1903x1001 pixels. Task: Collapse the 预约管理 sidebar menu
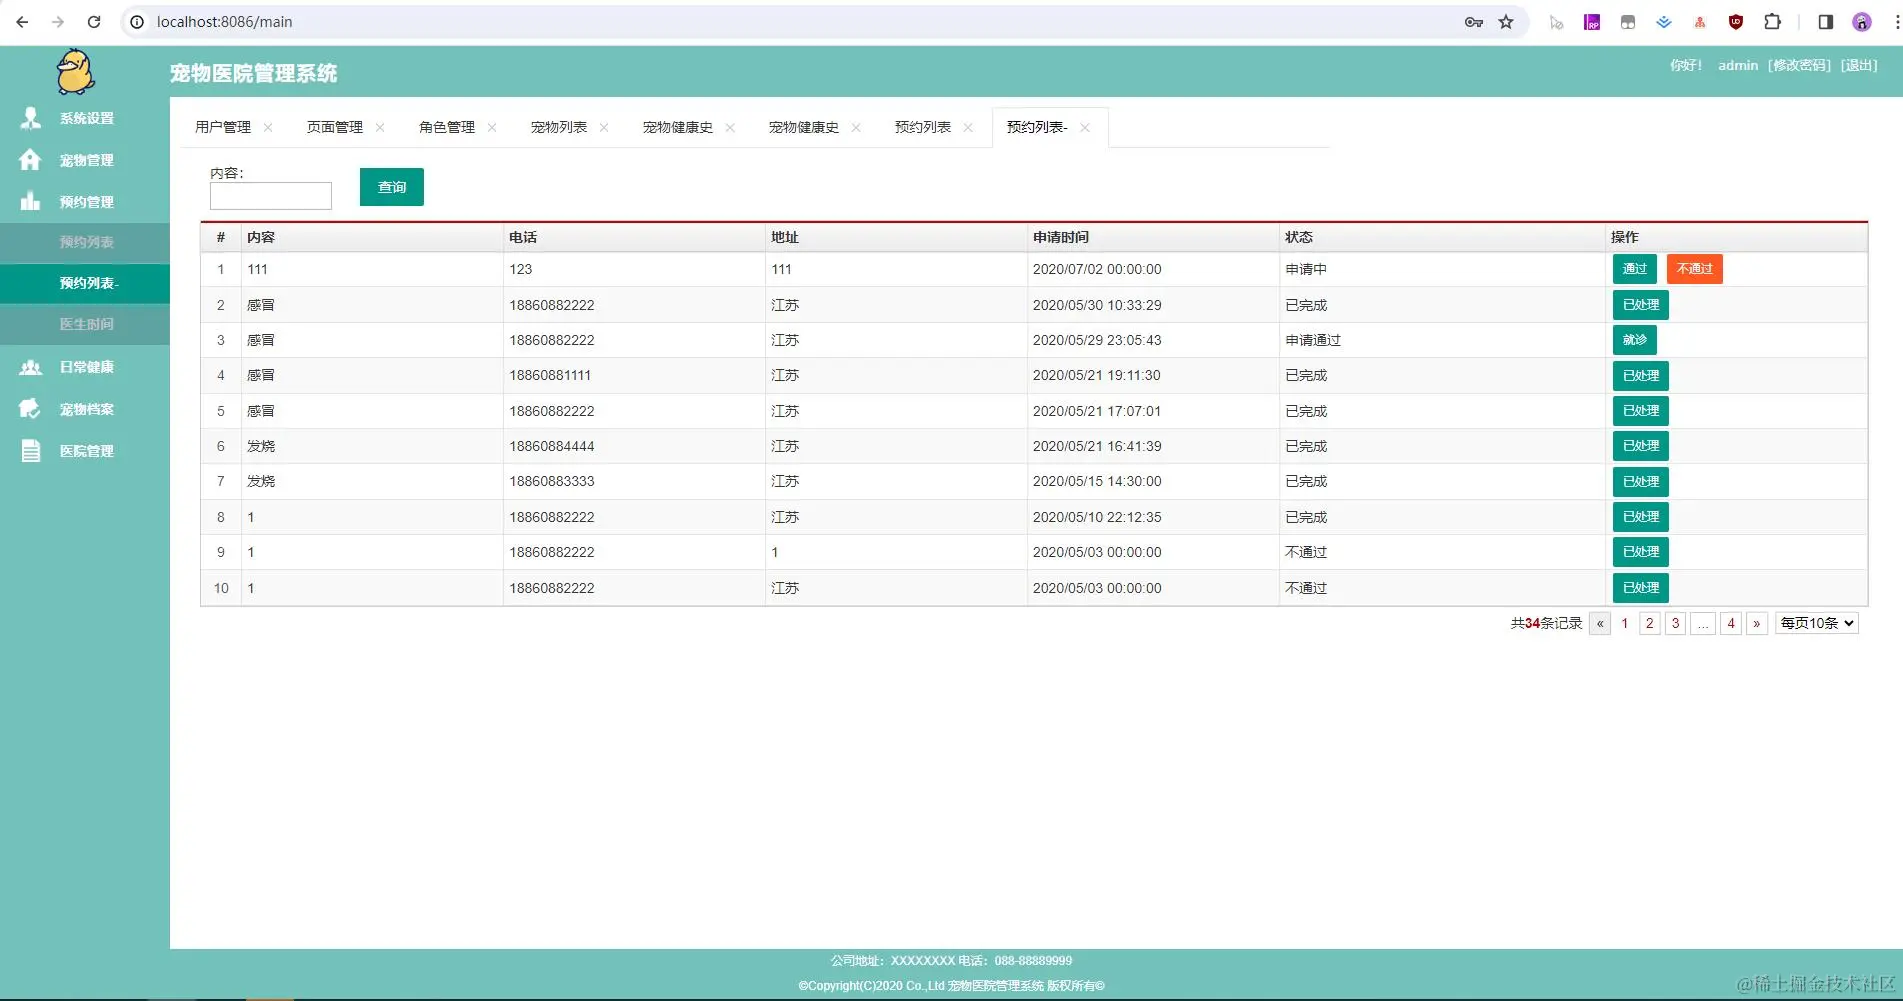(85, 202)
